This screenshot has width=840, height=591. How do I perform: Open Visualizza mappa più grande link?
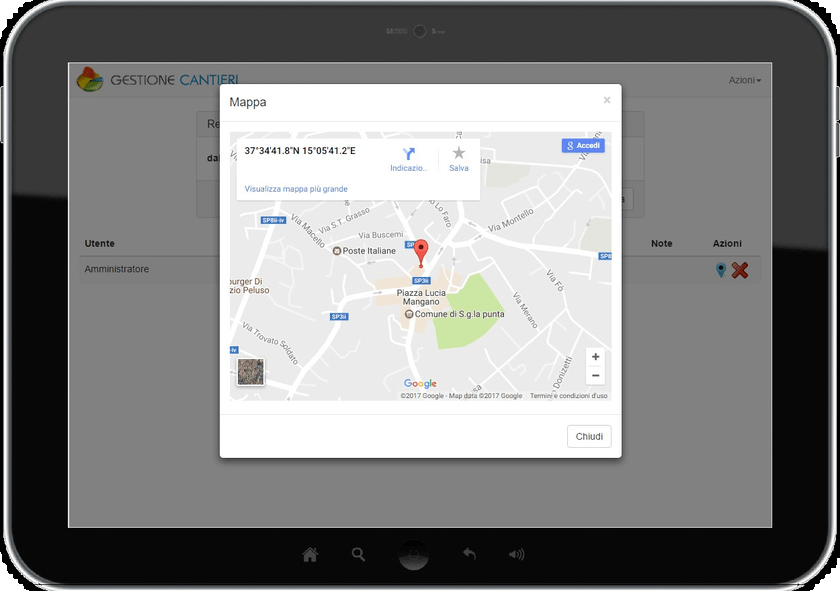(296, 189)
